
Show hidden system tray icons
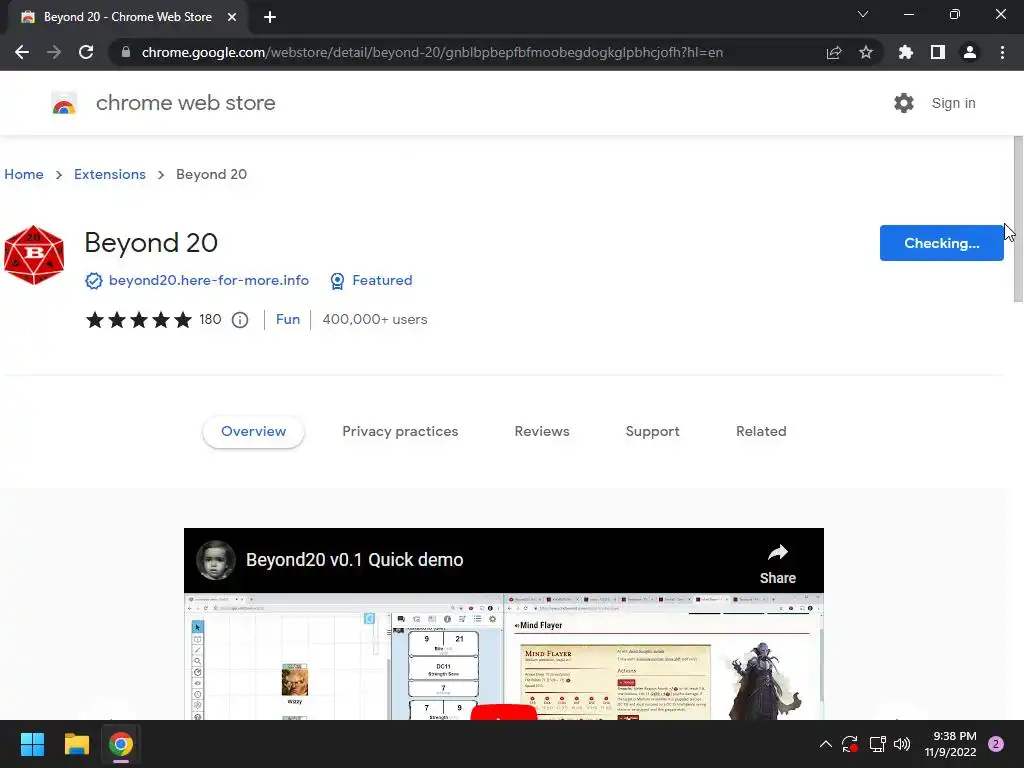click(x=825, y=744)
